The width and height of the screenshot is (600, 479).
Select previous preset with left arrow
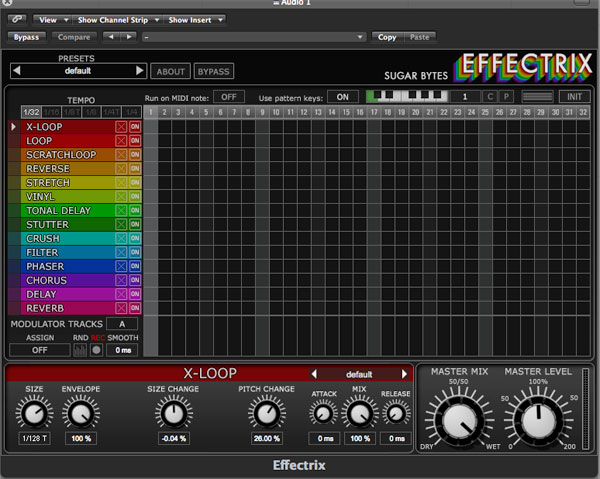coord(16,70)
